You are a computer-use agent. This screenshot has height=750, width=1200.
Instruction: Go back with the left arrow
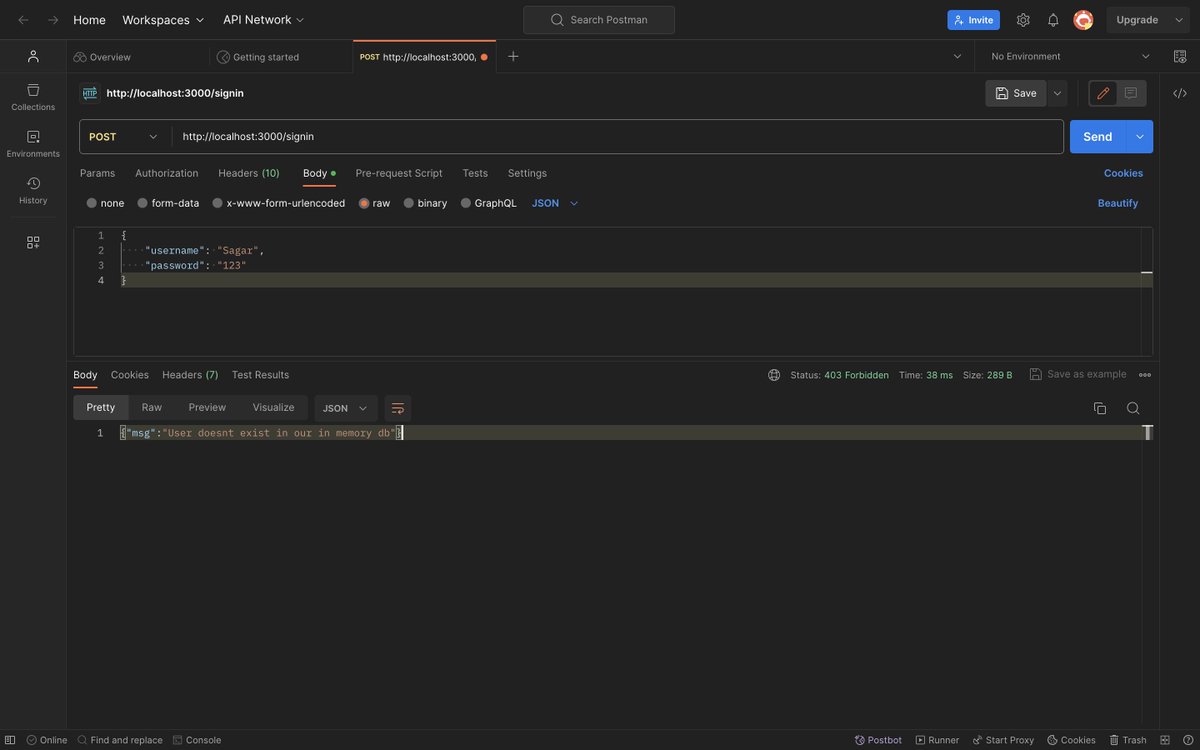point(23,20)
